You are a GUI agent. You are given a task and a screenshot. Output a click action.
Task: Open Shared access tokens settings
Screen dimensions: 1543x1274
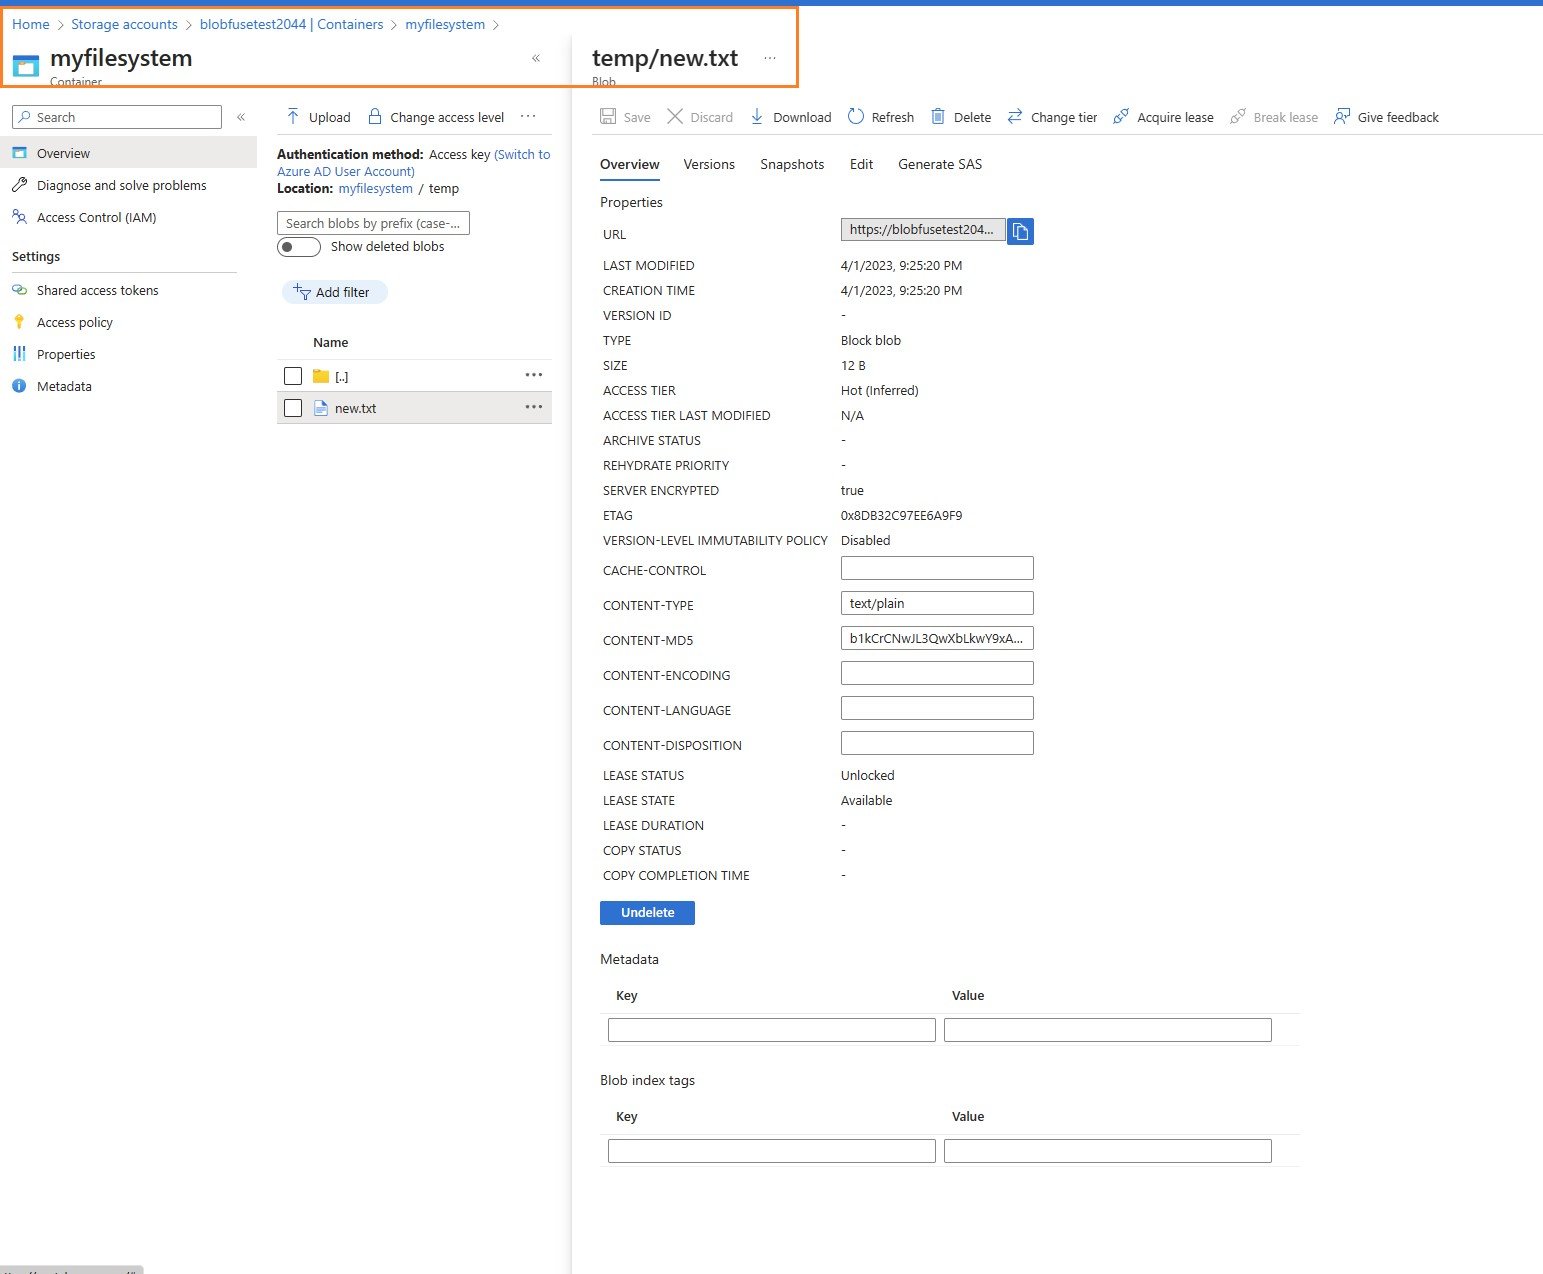97,290
